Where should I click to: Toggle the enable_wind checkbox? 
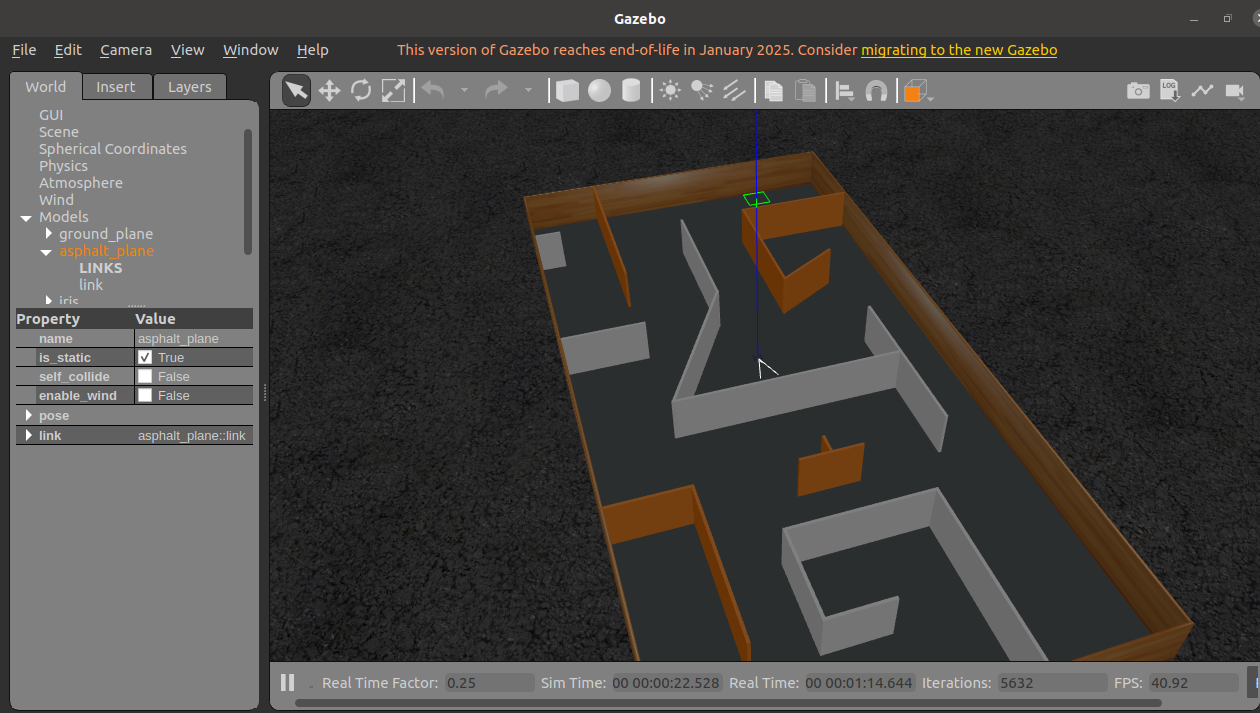tap(145, 396)
